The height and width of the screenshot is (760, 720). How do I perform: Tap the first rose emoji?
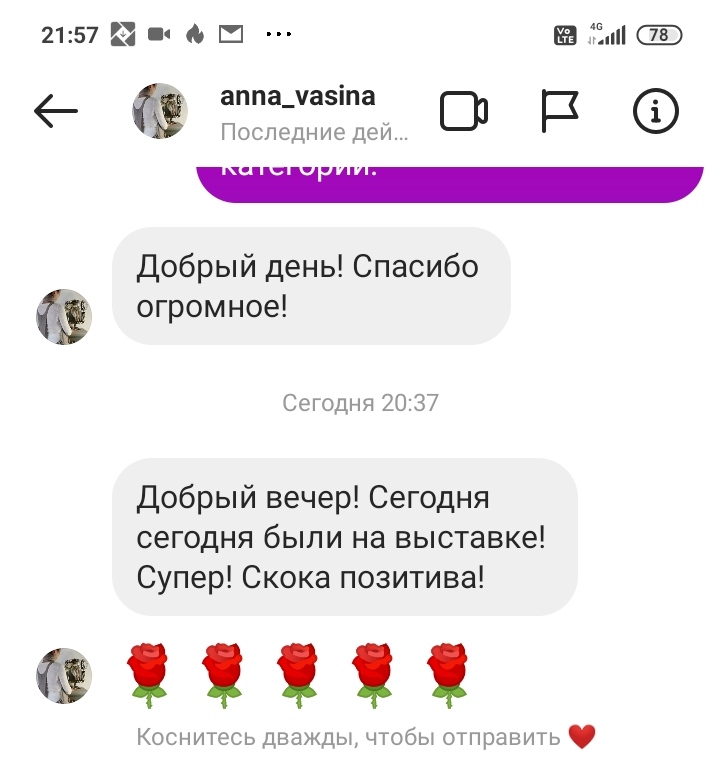(147, 675)
